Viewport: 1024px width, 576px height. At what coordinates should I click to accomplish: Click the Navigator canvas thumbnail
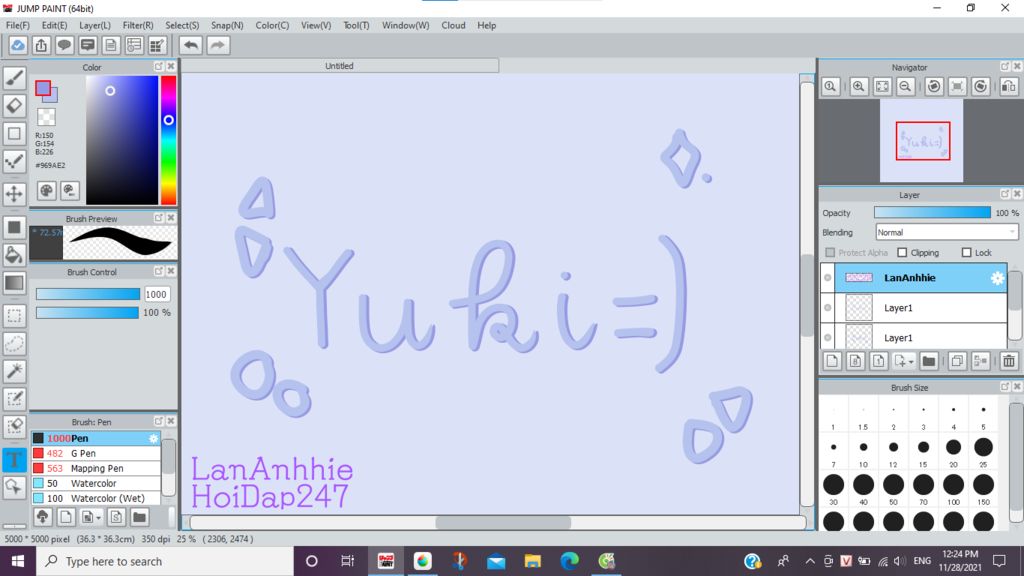click(921, 141)
